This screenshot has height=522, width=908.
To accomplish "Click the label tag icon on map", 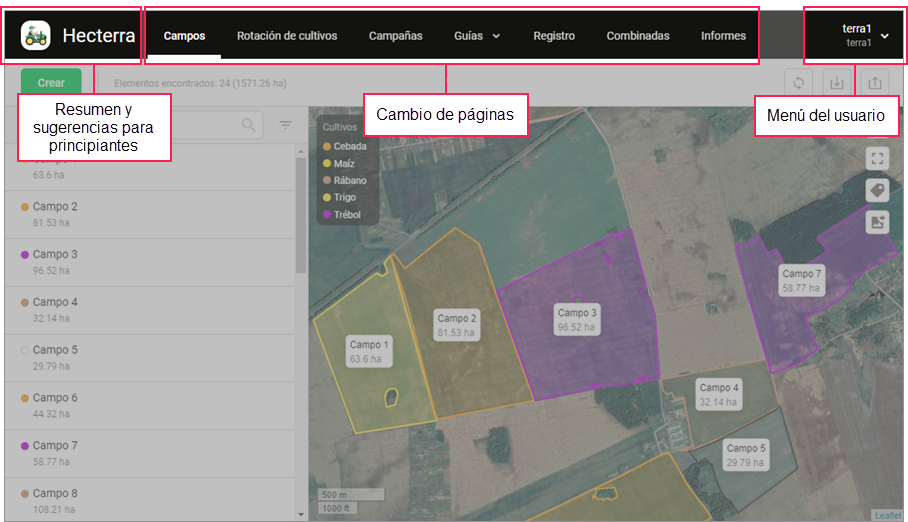I will [877, 190].
